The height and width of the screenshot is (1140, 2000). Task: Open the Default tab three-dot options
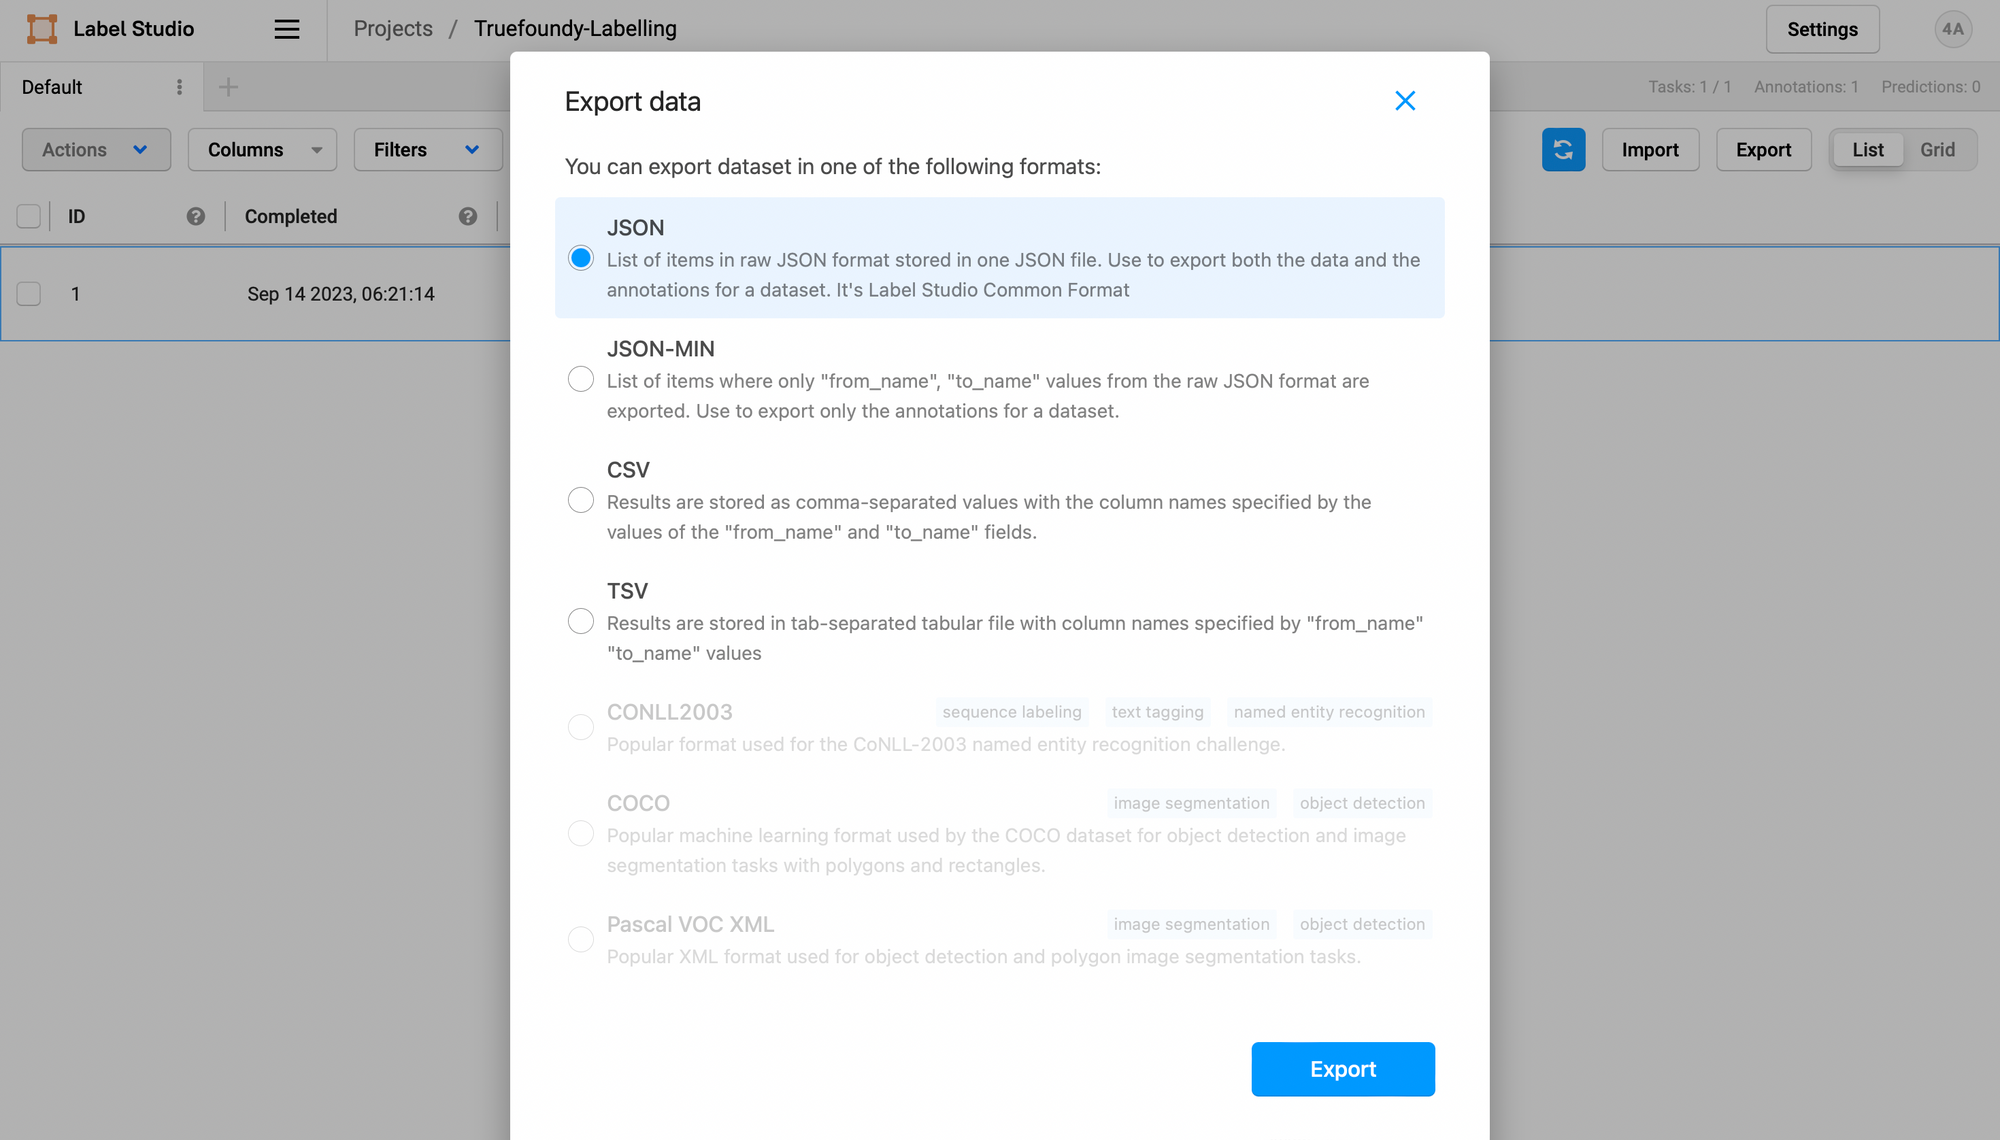point(180,87)
